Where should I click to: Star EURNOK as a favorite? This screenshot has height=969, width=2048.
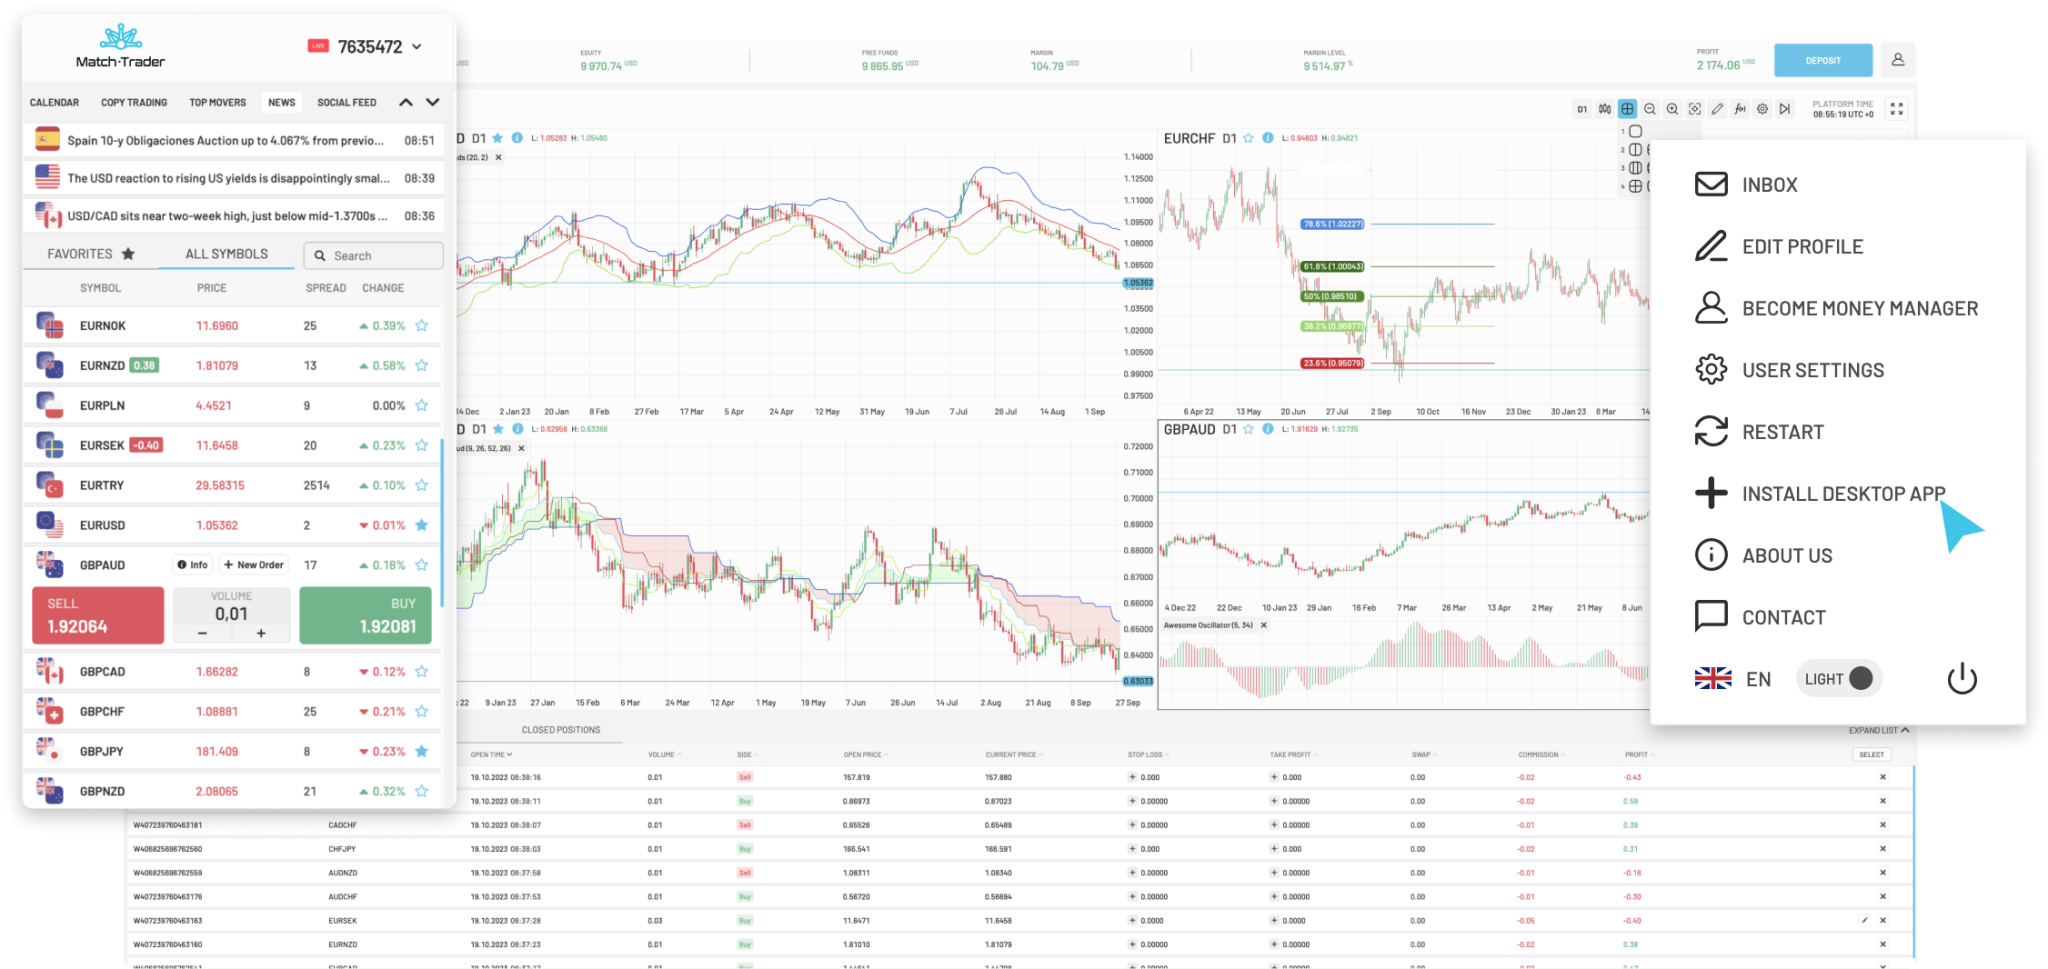[421, 325]
